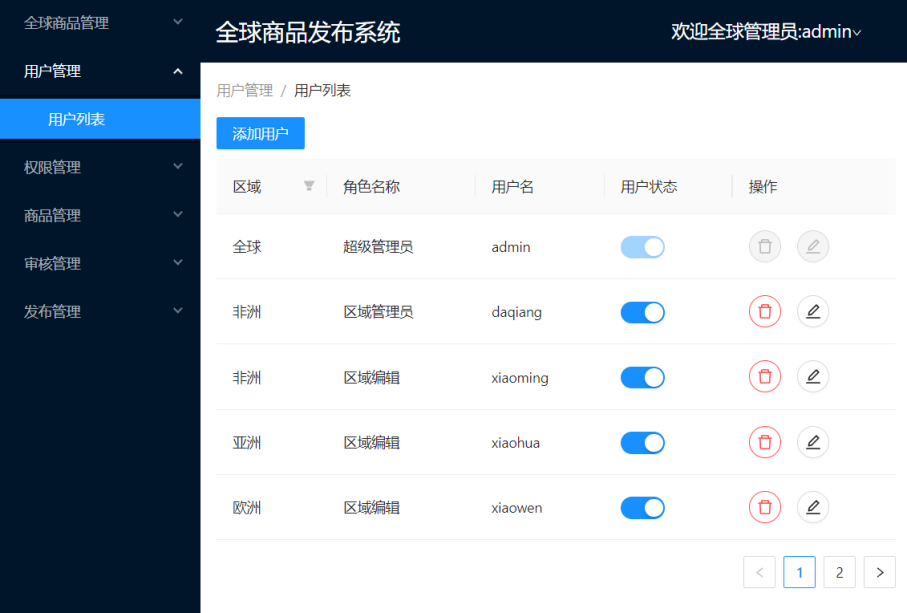Click delete icon for xiaoming

(764, 377)
